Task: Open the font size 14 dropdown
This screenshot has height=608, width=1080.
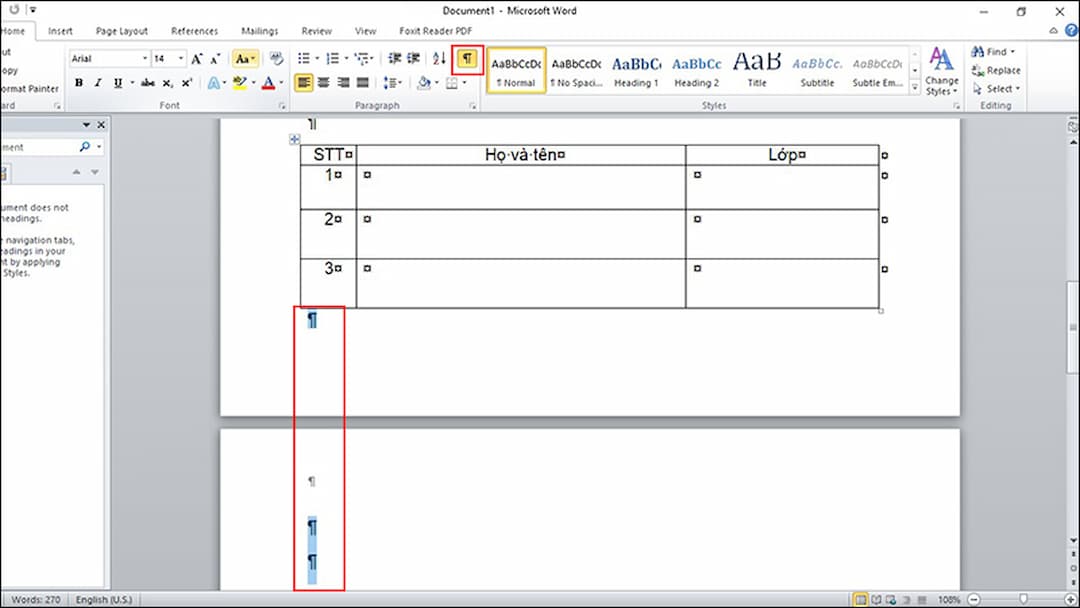Action: tap(181, 59)
